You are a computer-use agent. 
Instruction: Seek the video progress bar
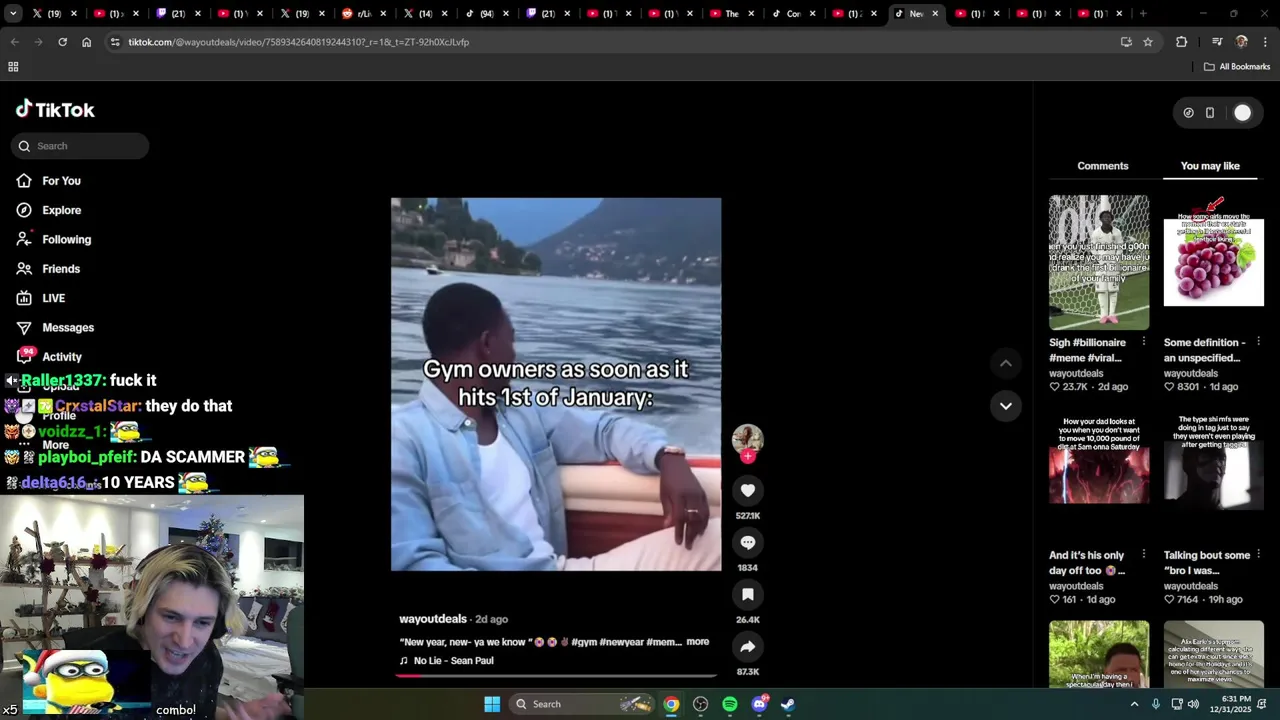click(x=555, y=676)
